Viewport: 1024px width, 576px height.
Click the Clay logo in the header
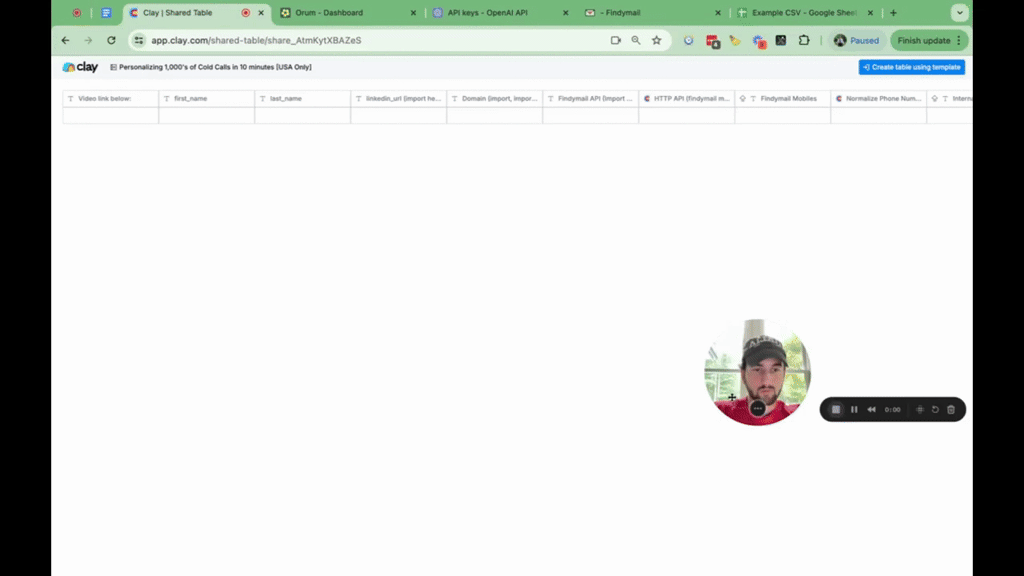[80, 67]
